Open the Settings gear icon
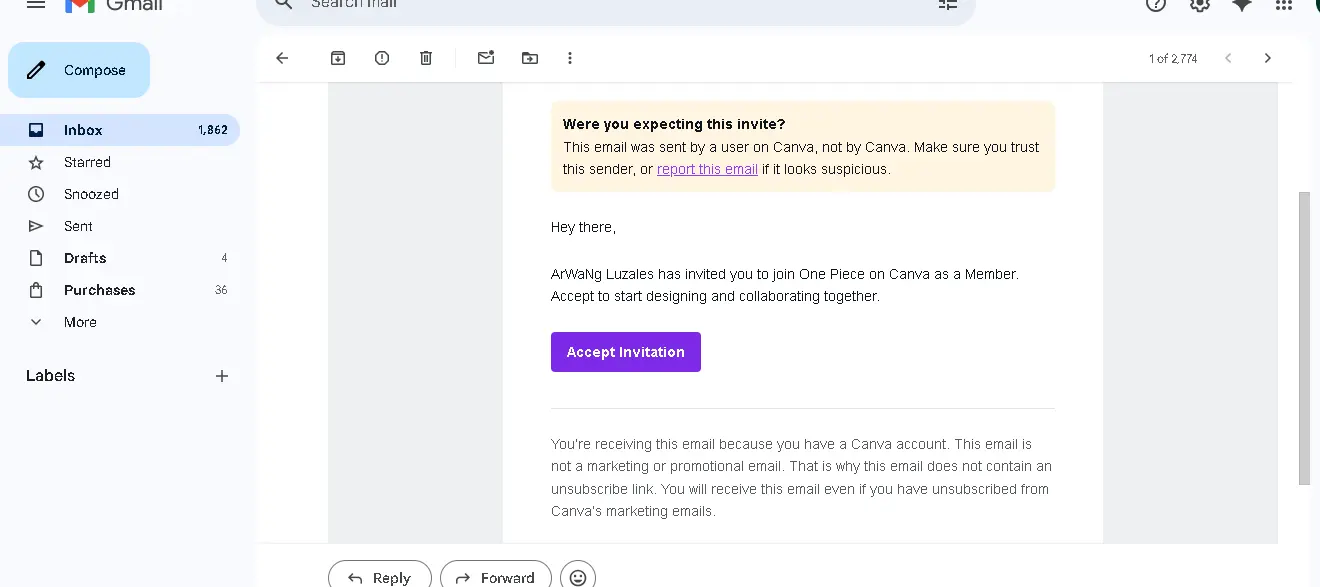 pyautogui.click(x=1199, y=4)
